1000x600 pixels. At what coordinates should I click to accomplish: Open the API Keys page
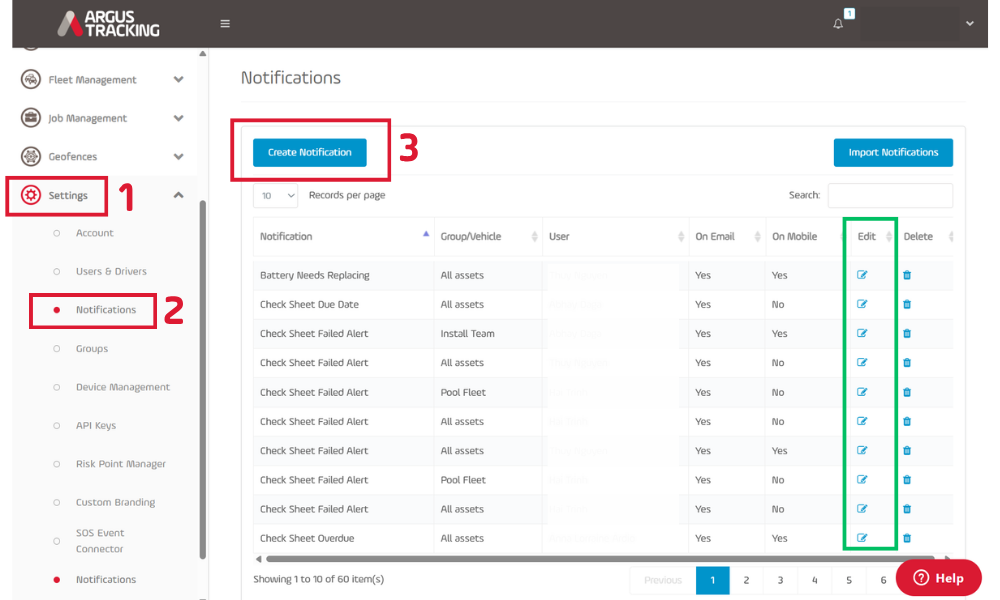pyautogui.click(x=96, y=425)
